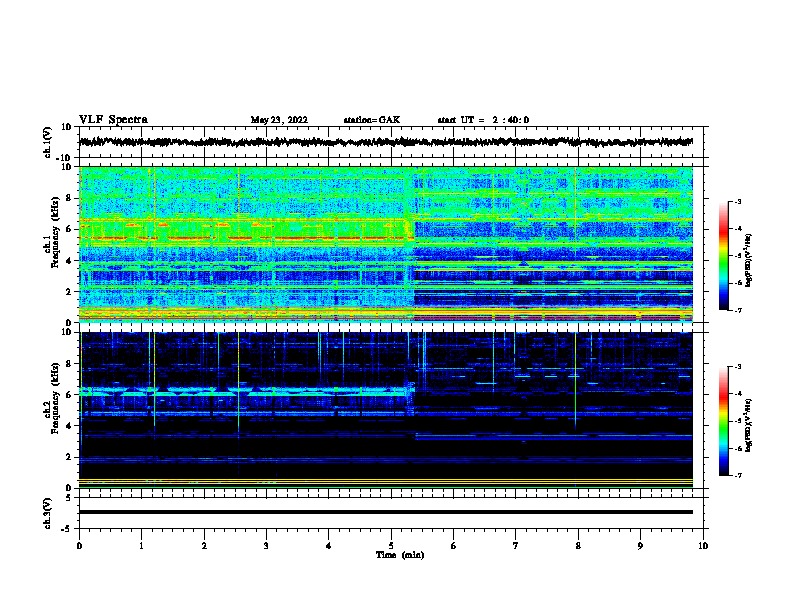Click the "VLF Spectra" plot title
This screenshot has width=792, height=612.
point(113,120)
